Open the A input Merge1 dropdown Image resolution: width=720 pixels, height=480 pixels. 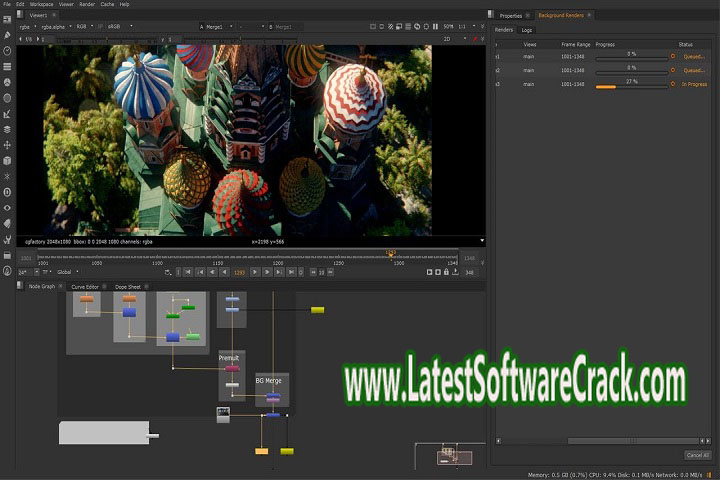215,27
